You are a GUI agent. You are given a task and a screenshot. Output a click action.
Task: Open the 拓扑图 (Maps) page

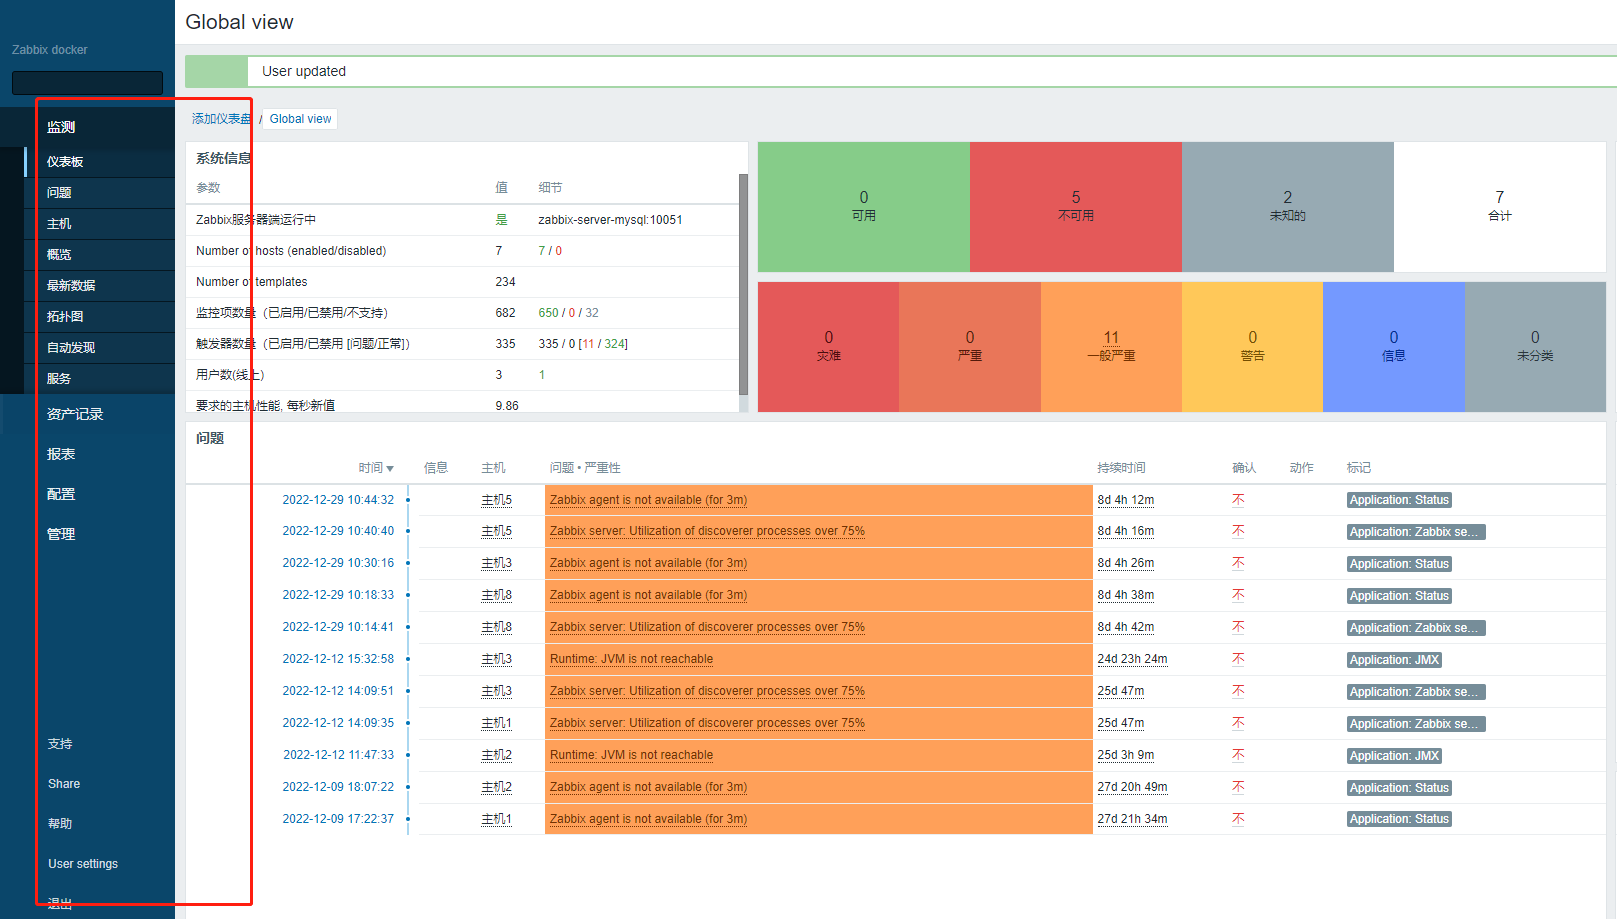pyautogui.click(x=65, y=316)
